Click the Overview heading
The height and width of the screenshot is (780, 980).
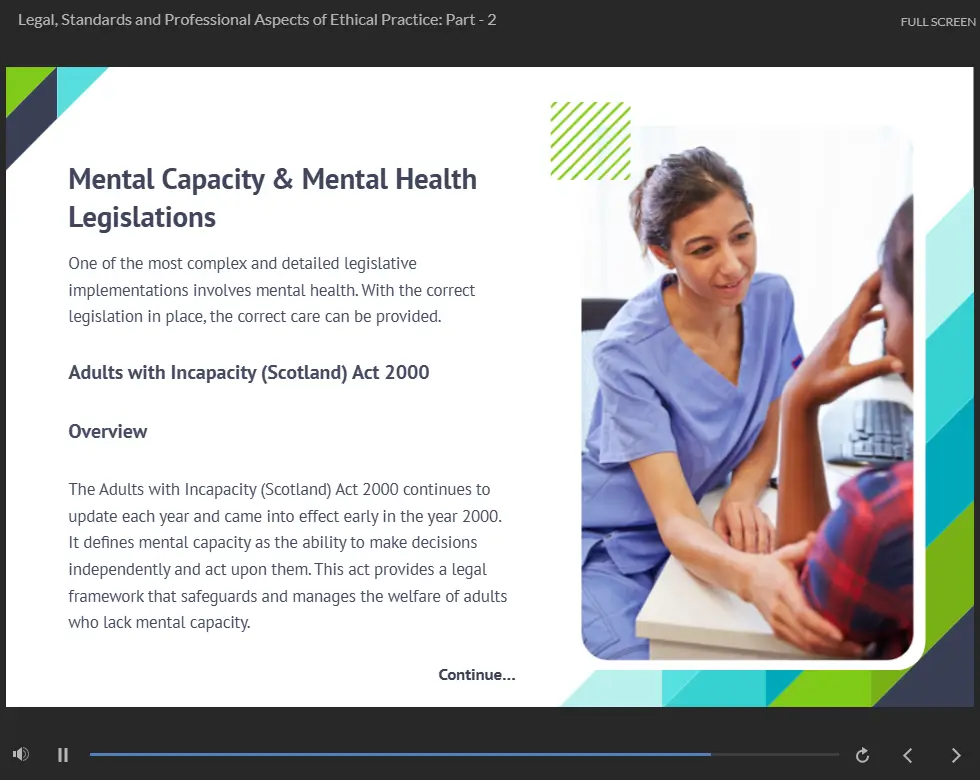coord(108,431)
